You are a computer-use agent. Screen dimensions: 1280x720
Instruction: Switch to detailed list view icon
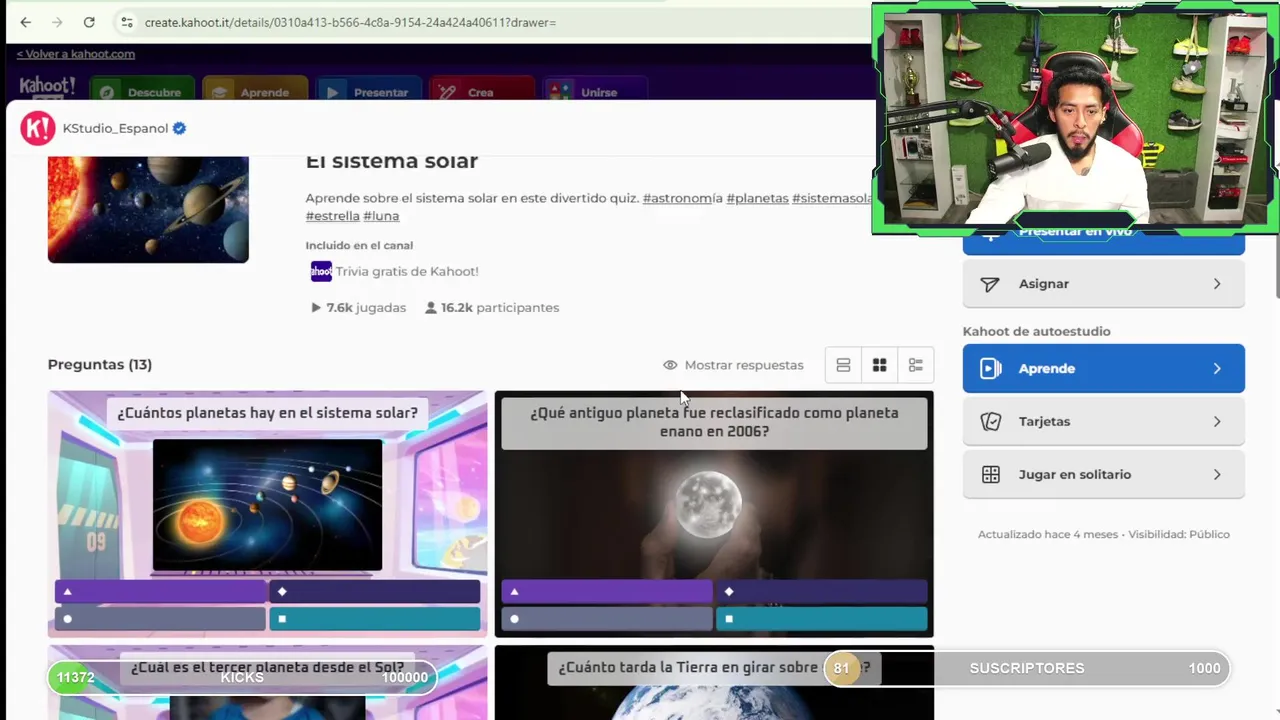[x=915, y=365]
